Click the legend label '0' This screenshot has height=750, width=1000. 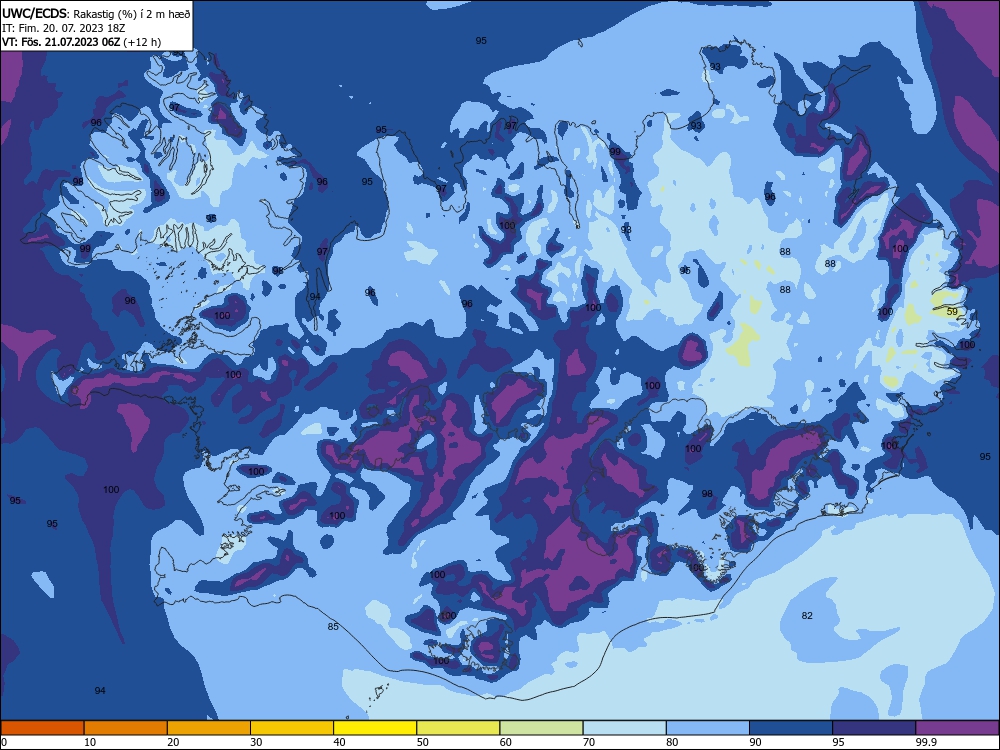click(4, 742)
